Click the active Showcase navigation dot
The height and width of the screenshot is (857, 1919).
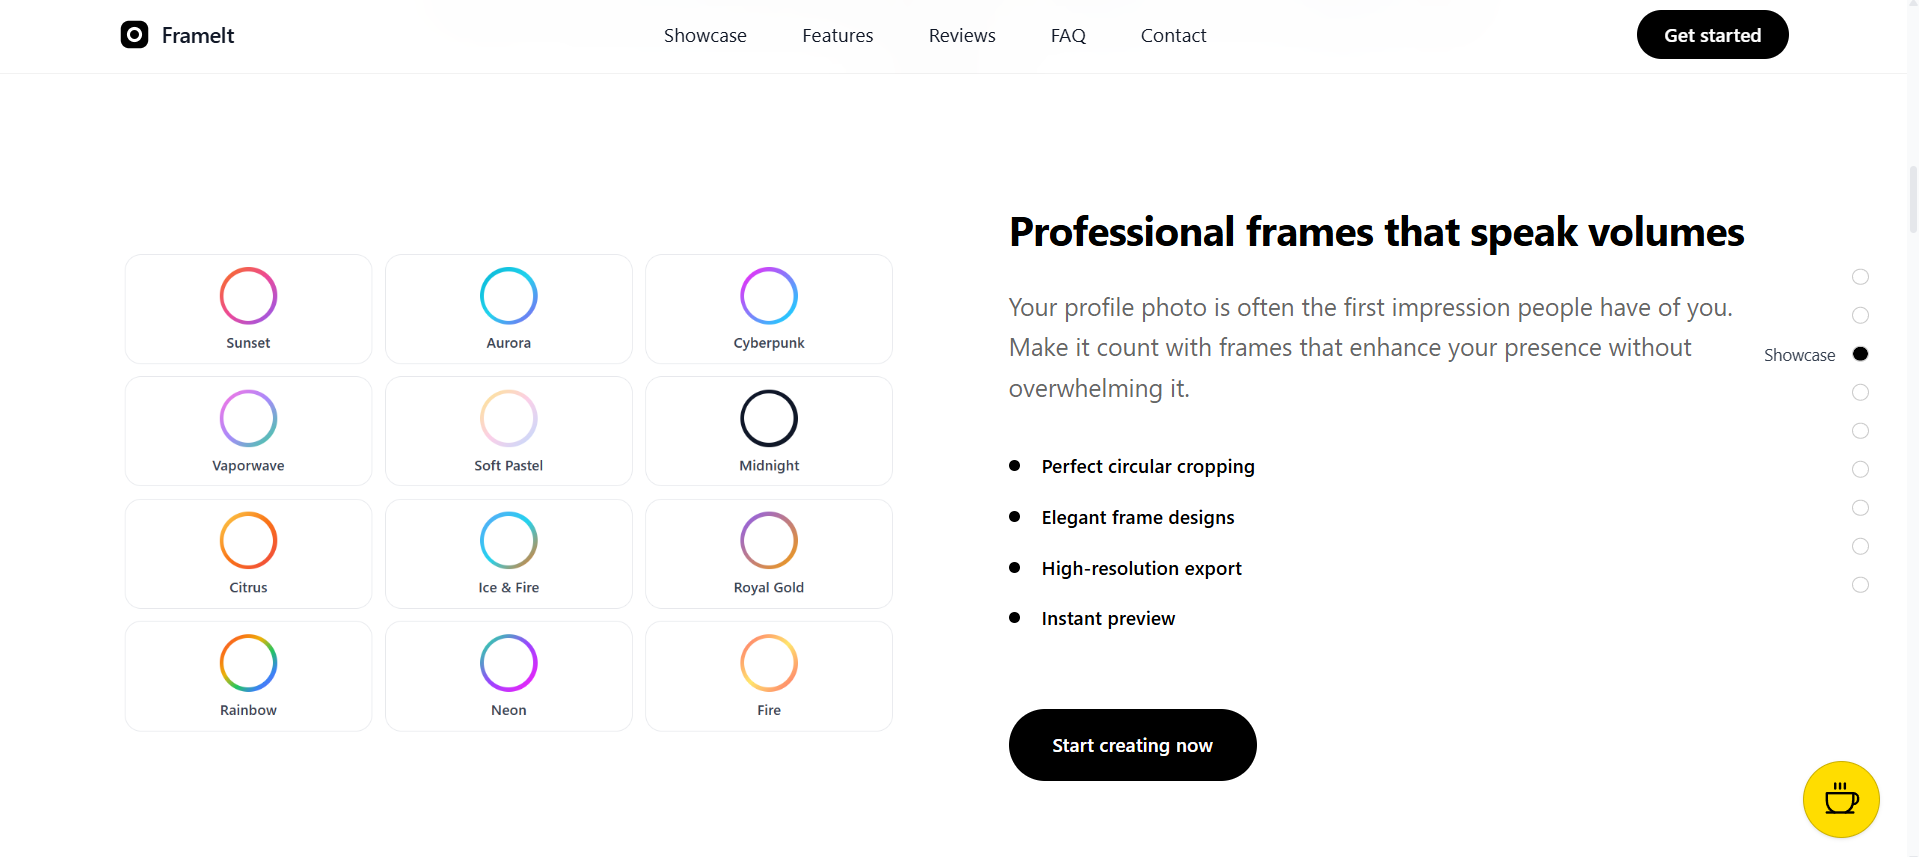(x=1860, y=353)
